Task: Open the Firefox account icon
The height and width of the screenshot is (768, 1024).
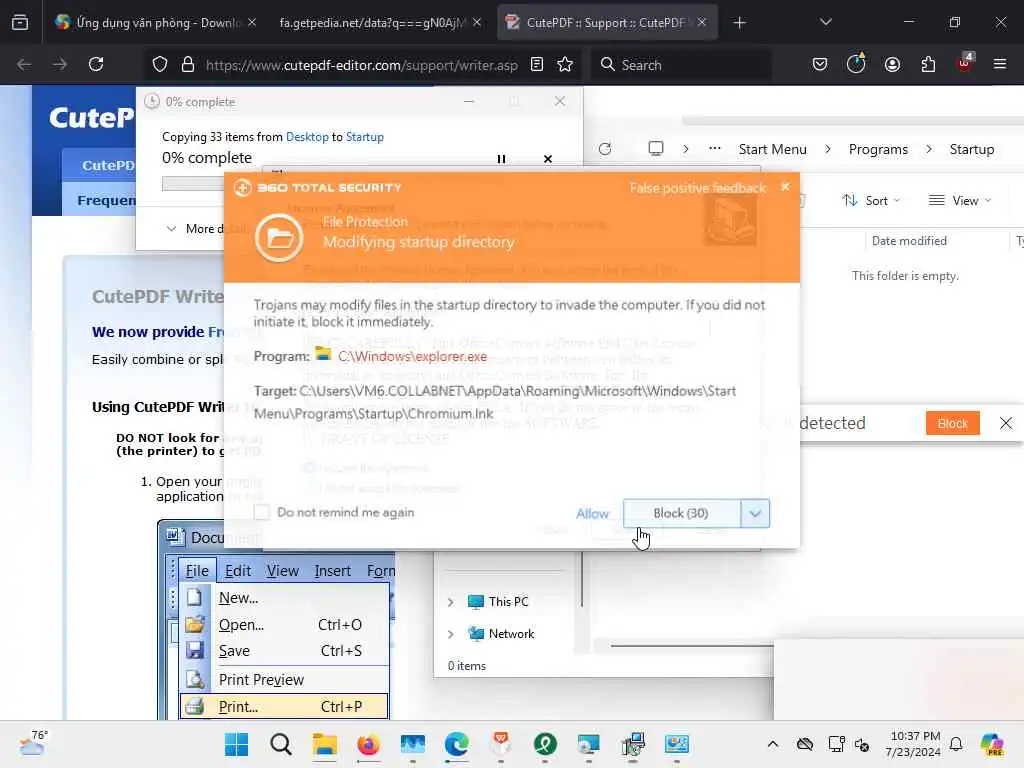Action: click(x=892, y=64)
